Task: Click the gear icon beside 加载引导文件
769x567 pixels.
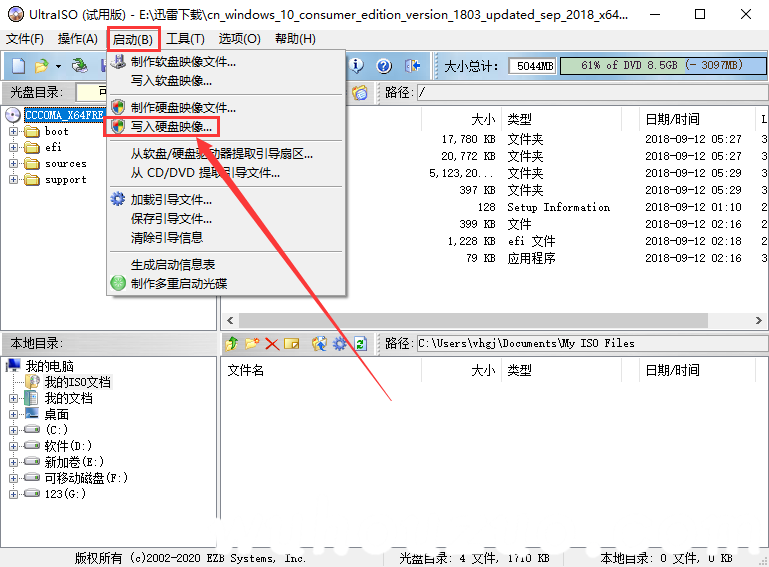Action: (118, 199)
